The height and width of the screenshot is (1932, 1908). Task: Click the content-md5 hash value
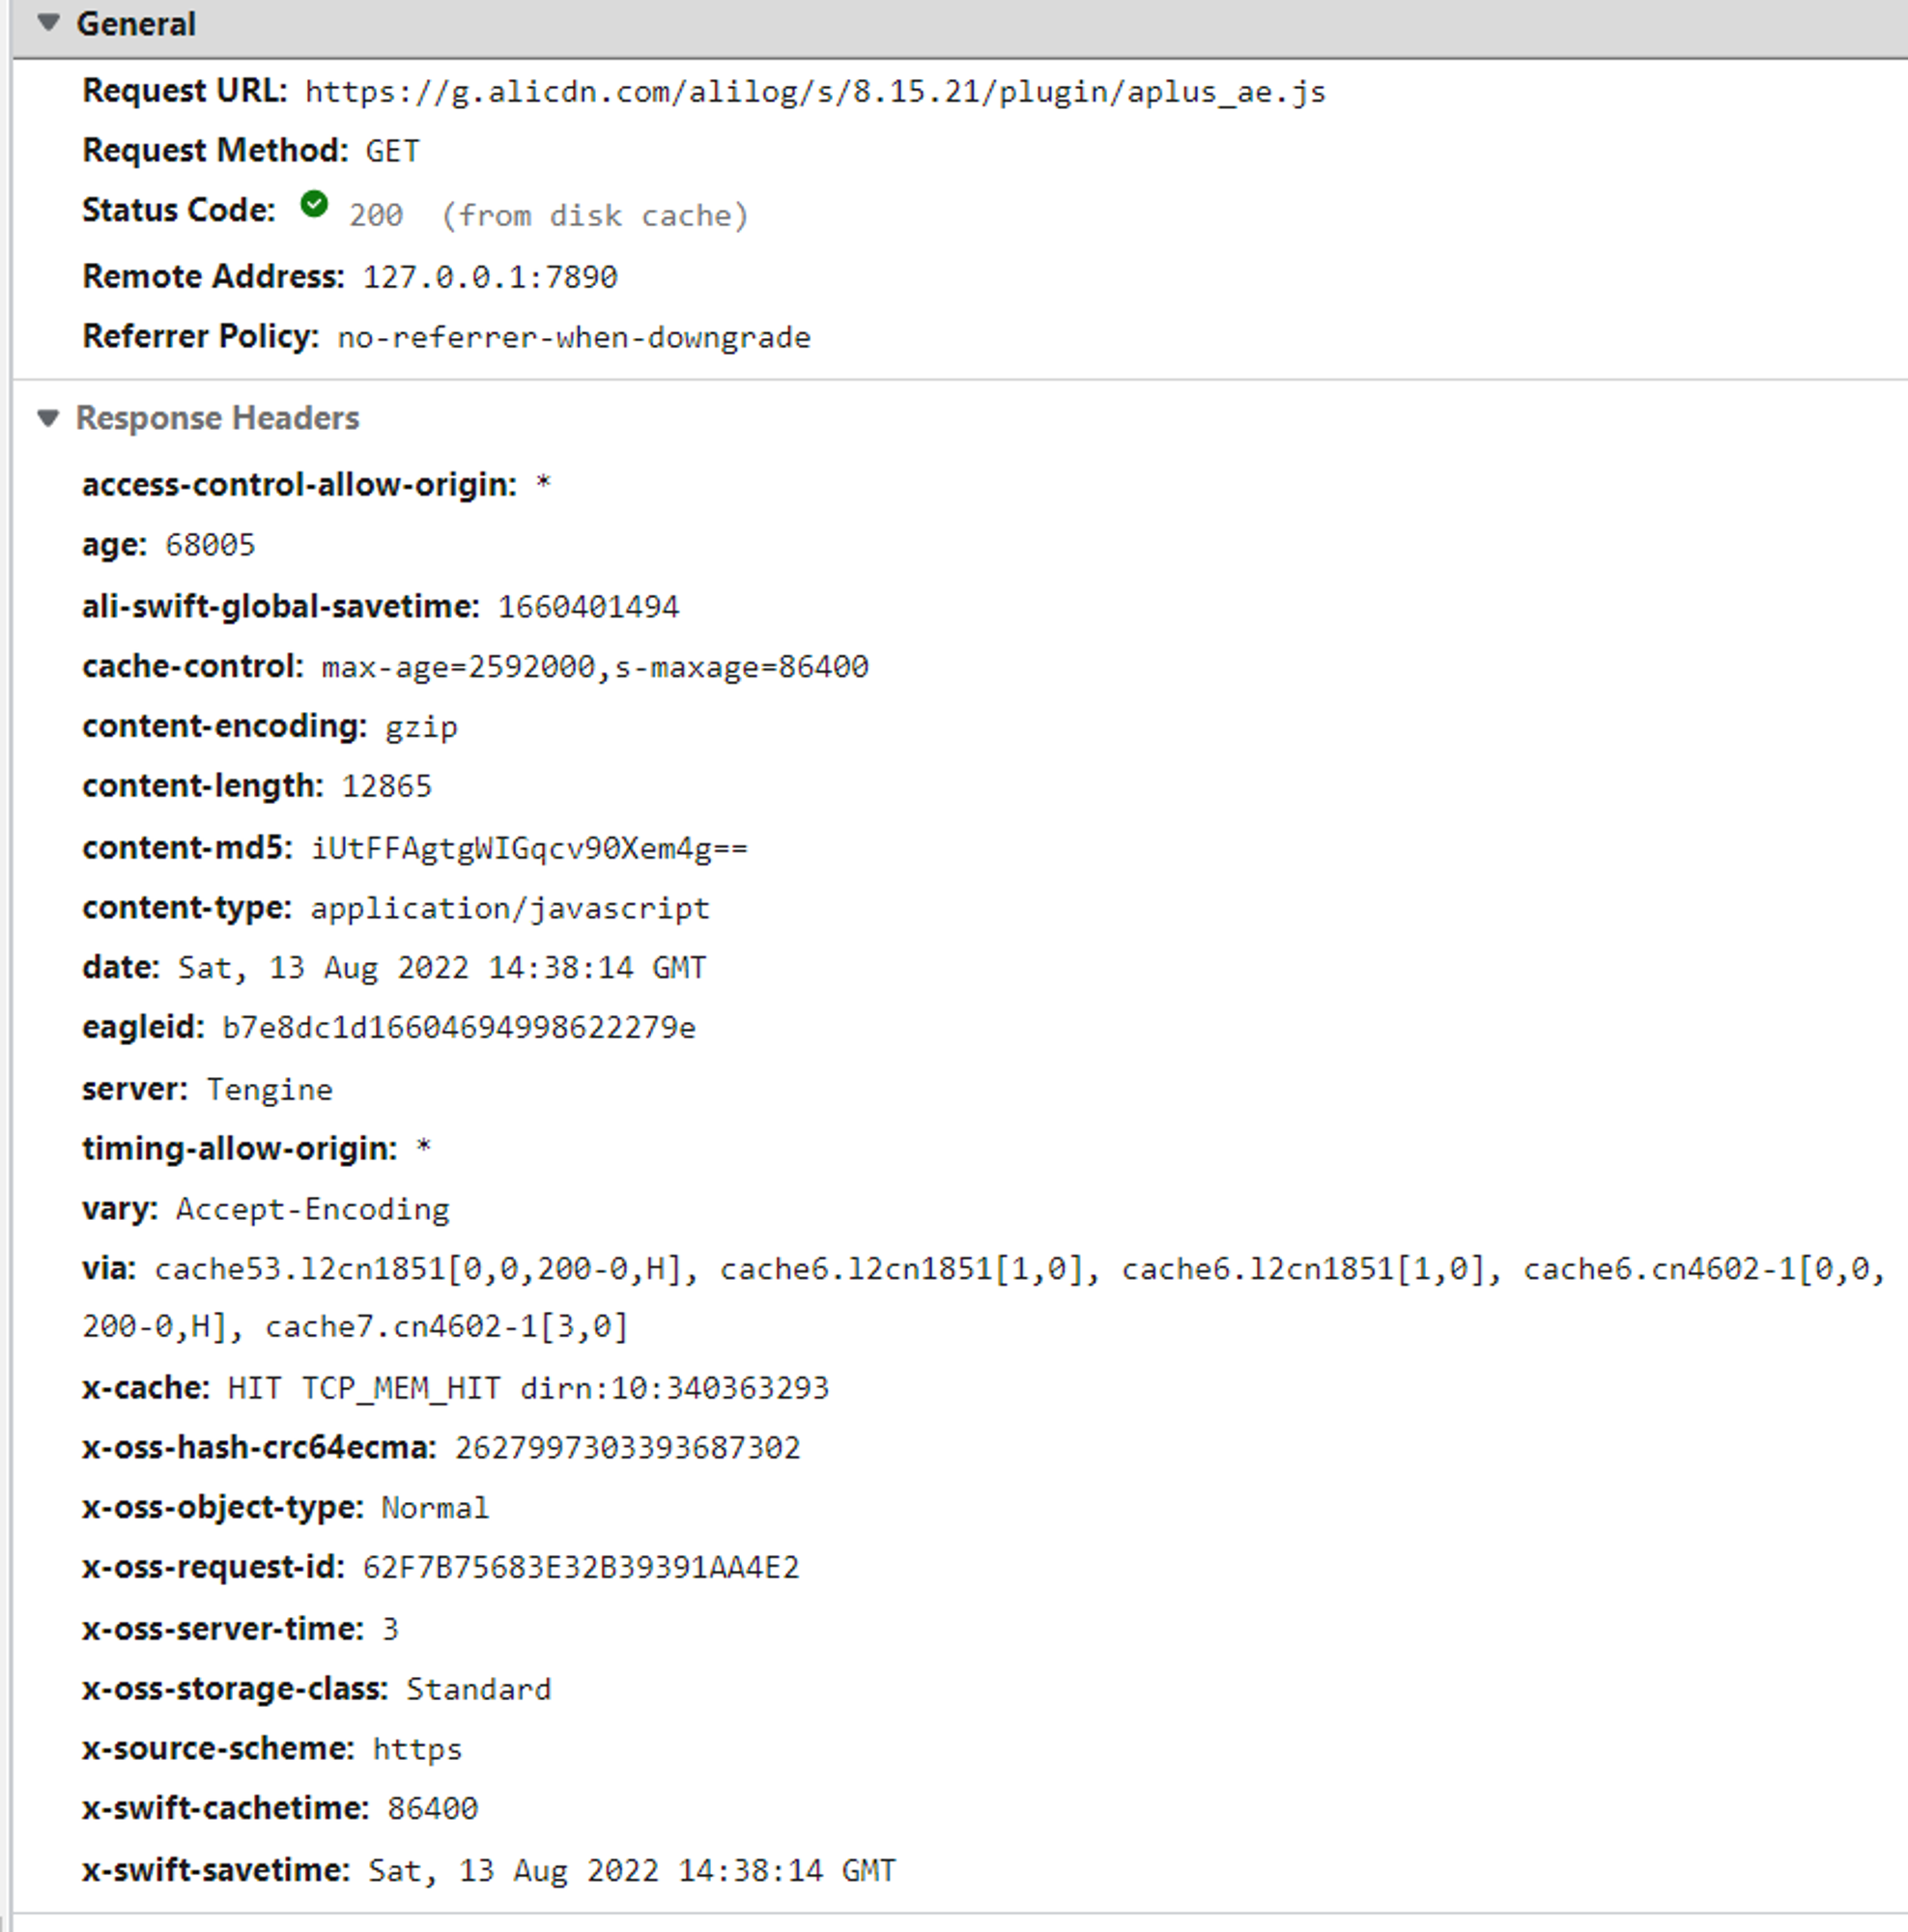tap(529, 848)
